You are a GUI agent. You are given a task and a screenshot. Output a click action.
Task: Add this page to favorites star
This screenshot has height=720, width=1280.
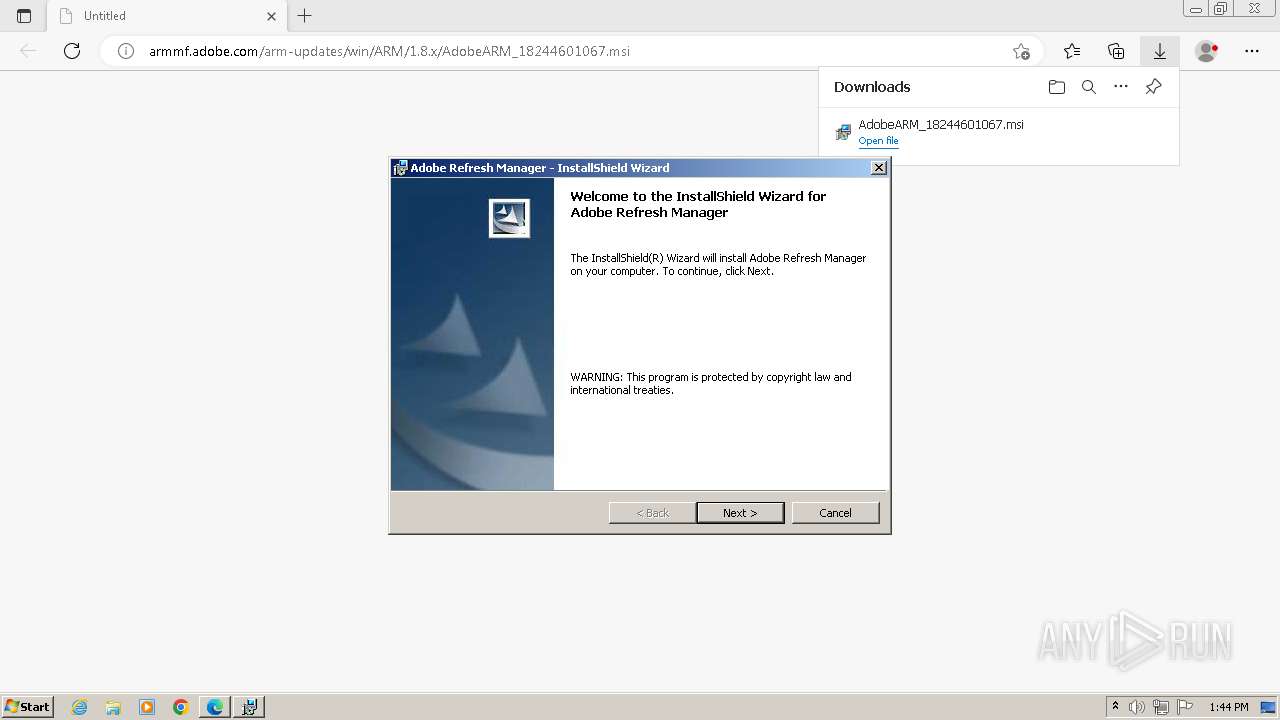point(1021,51)
